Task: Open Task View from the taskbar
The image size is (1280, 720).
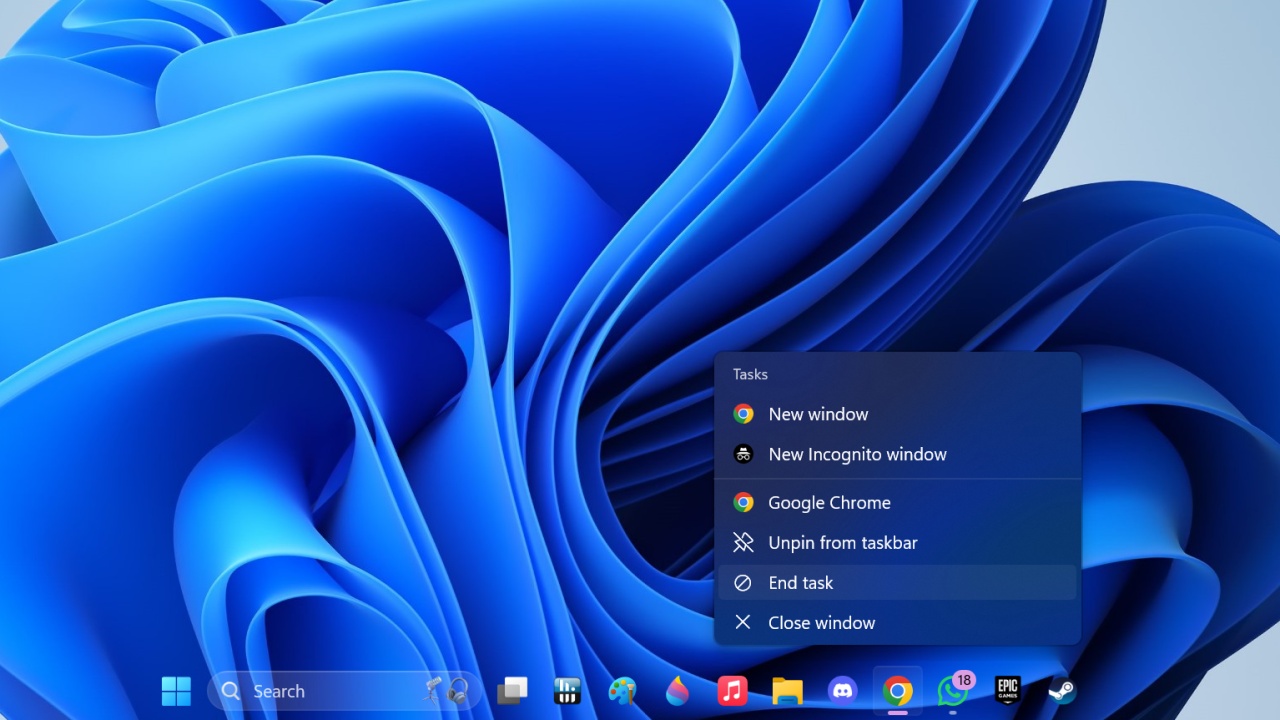Action: tap(513, 690)
